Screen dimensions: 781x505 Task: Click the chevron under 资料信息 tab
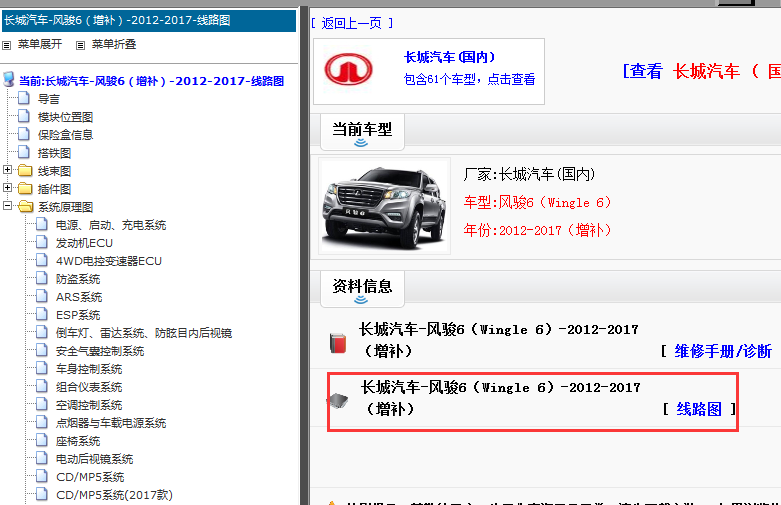(361, 300)
